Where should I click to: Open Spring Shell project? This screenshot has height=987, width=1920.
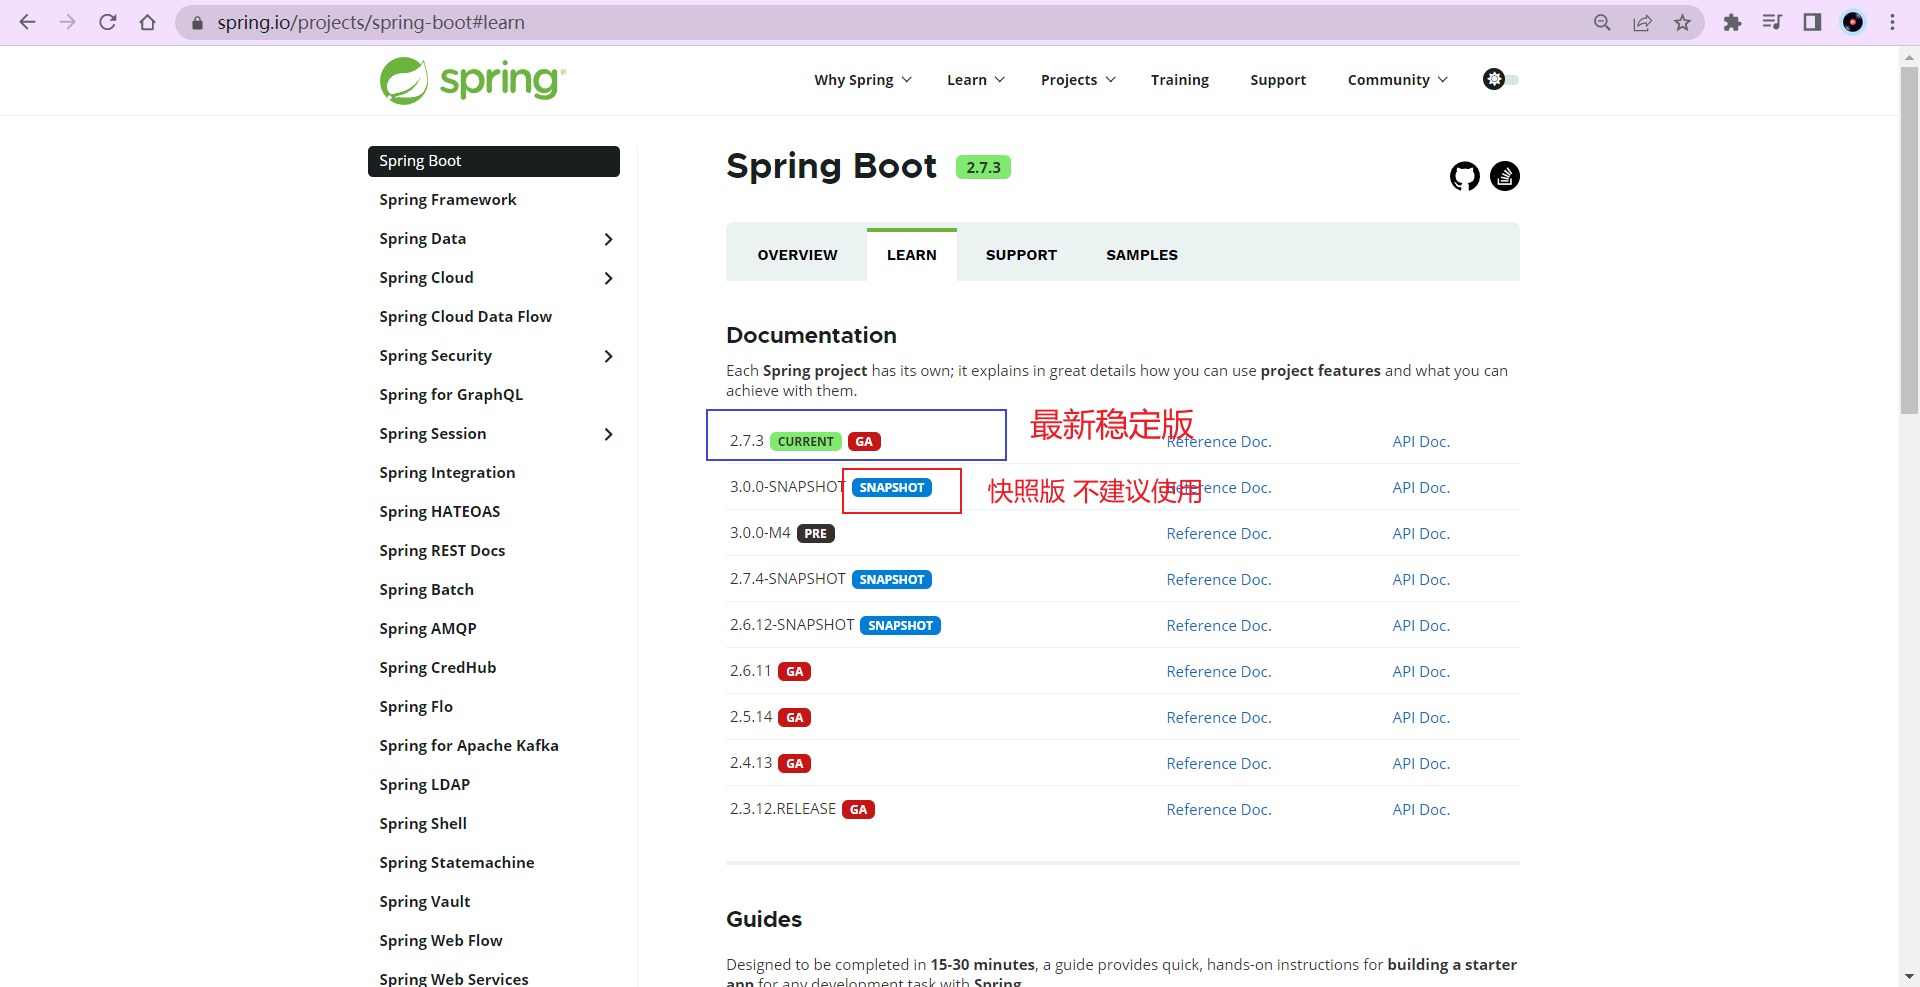pos(423,824)
